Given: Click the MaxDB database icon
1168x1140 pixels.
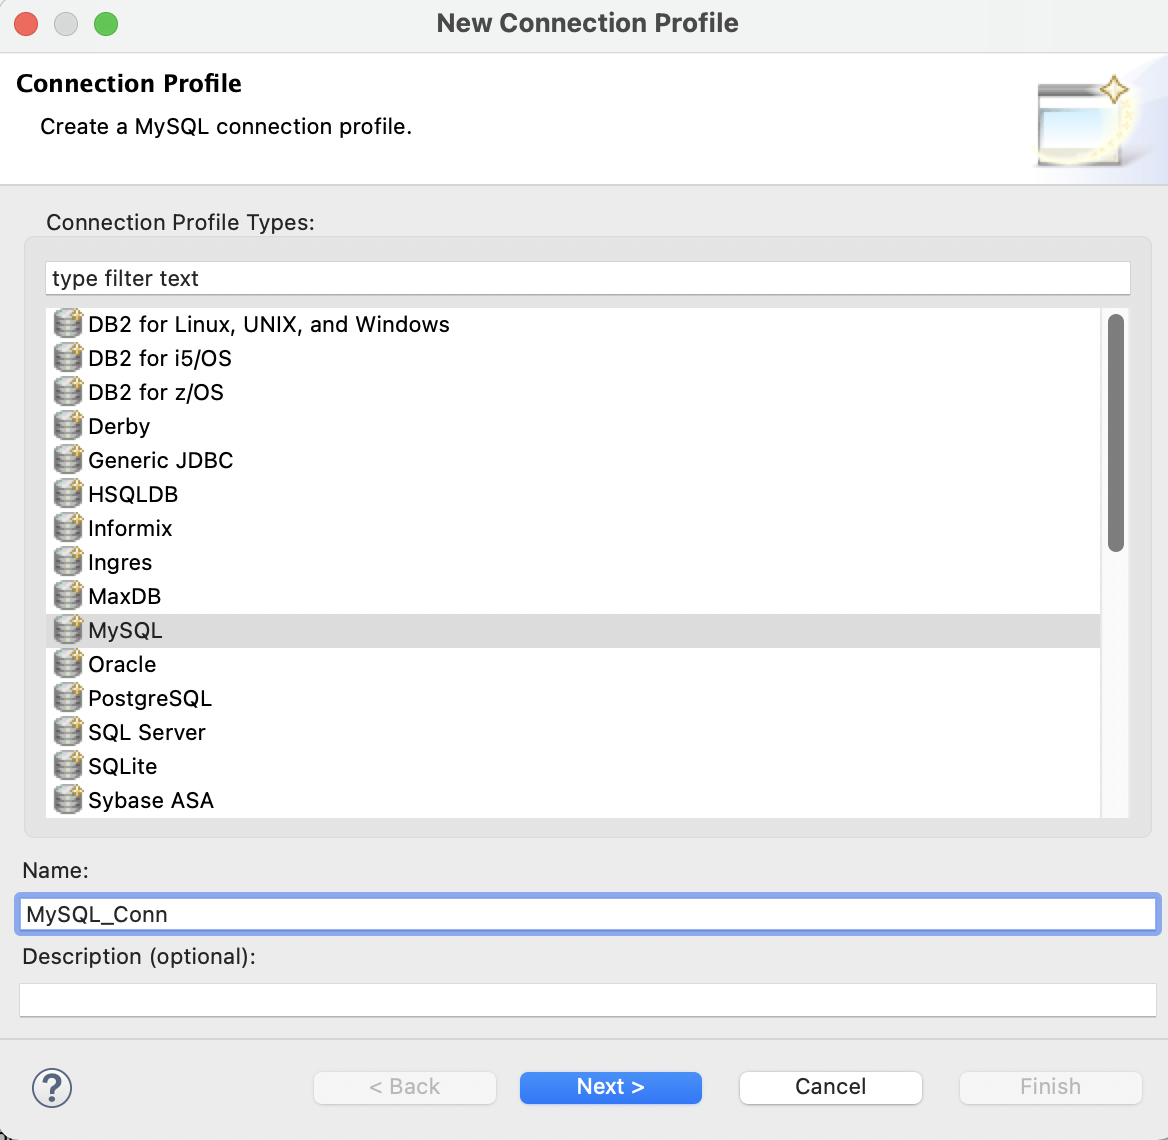Looking at the screenshot, I should pyautogui.click(x=68, y=596).
